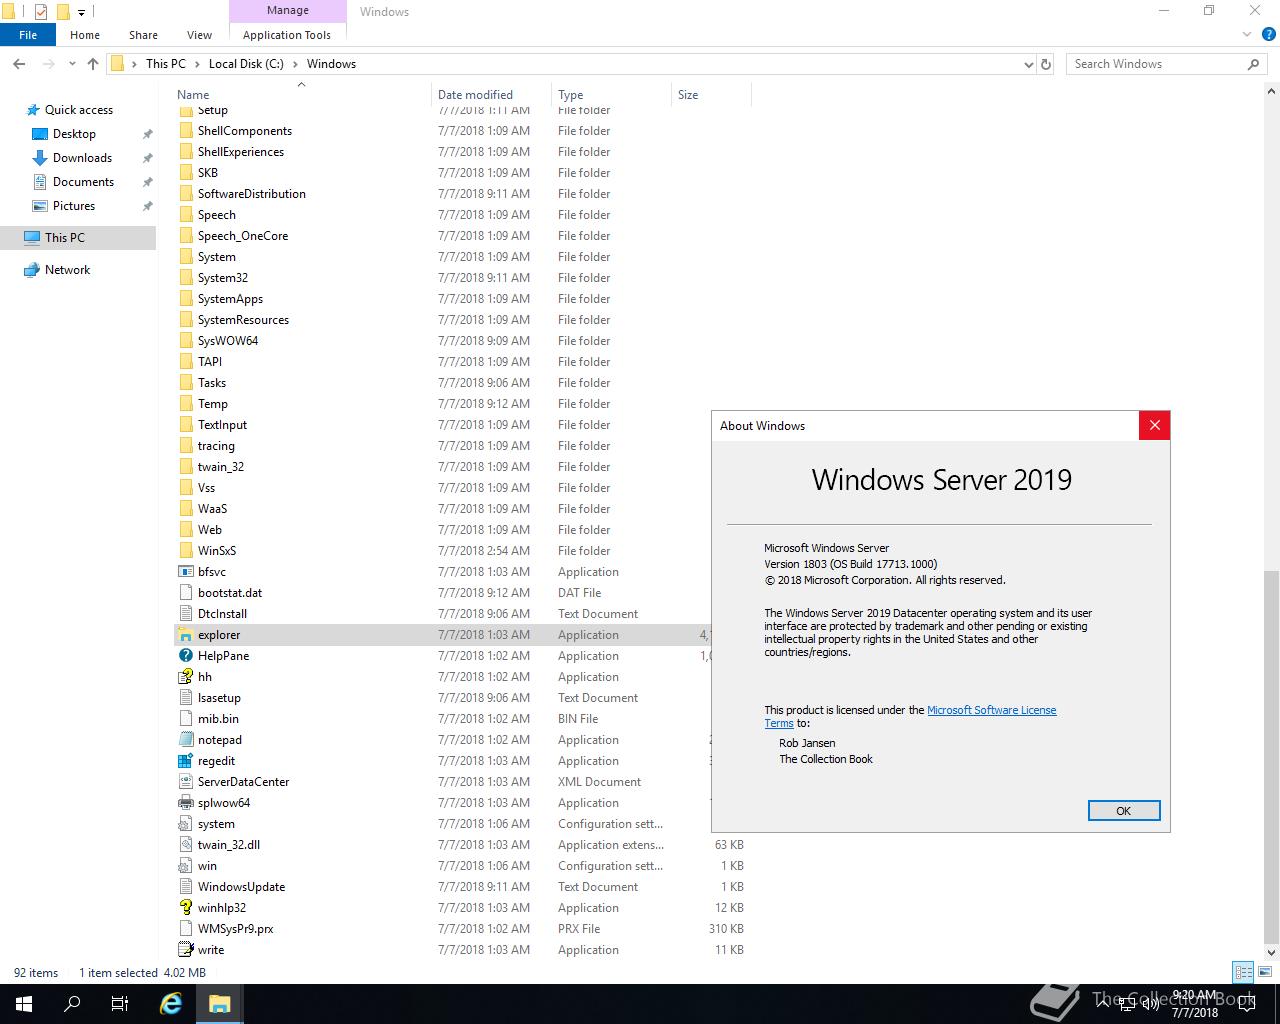Expand address bar history dropdown

pos(1029,64)
